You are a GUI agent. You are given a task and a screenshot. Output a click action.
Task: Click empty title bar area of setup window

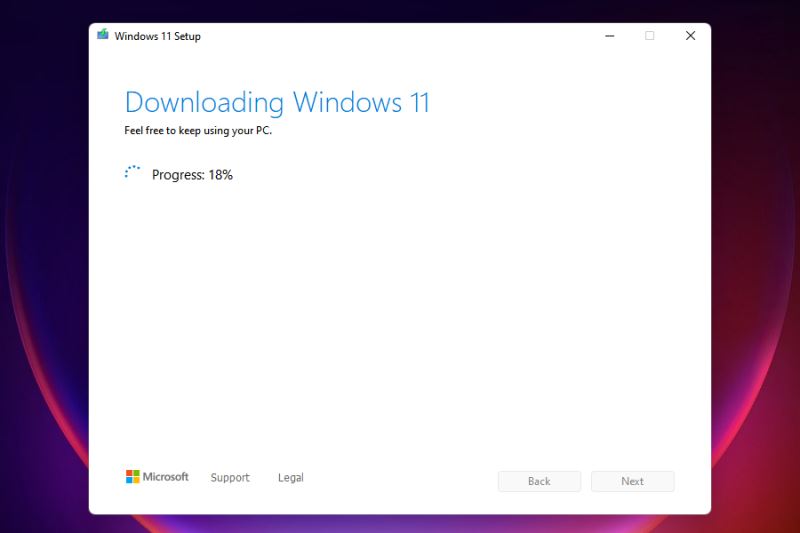pyautogui.click(x=400, y=36)
